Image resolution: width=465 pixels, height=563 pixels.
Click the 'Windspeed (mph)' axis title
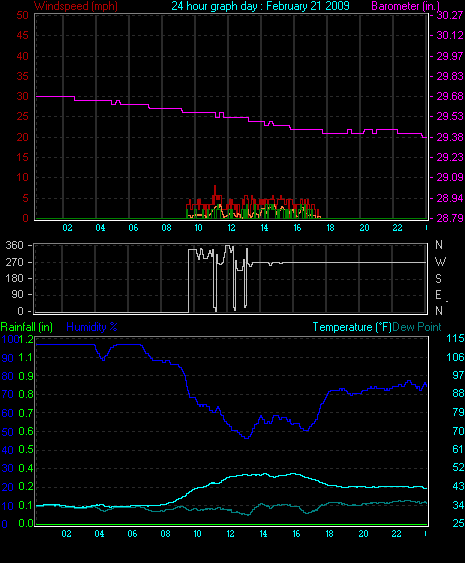76,6
